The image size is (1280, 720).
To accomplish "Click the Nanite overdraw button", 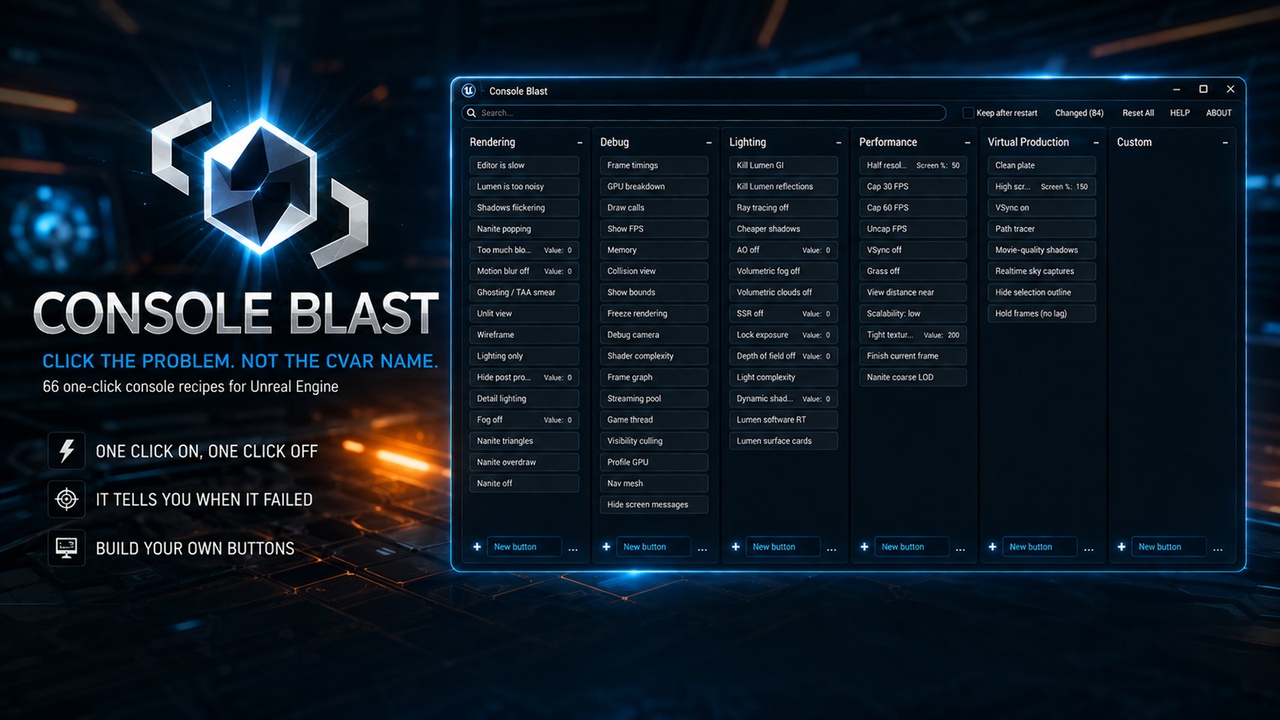I will click(524, 462).
